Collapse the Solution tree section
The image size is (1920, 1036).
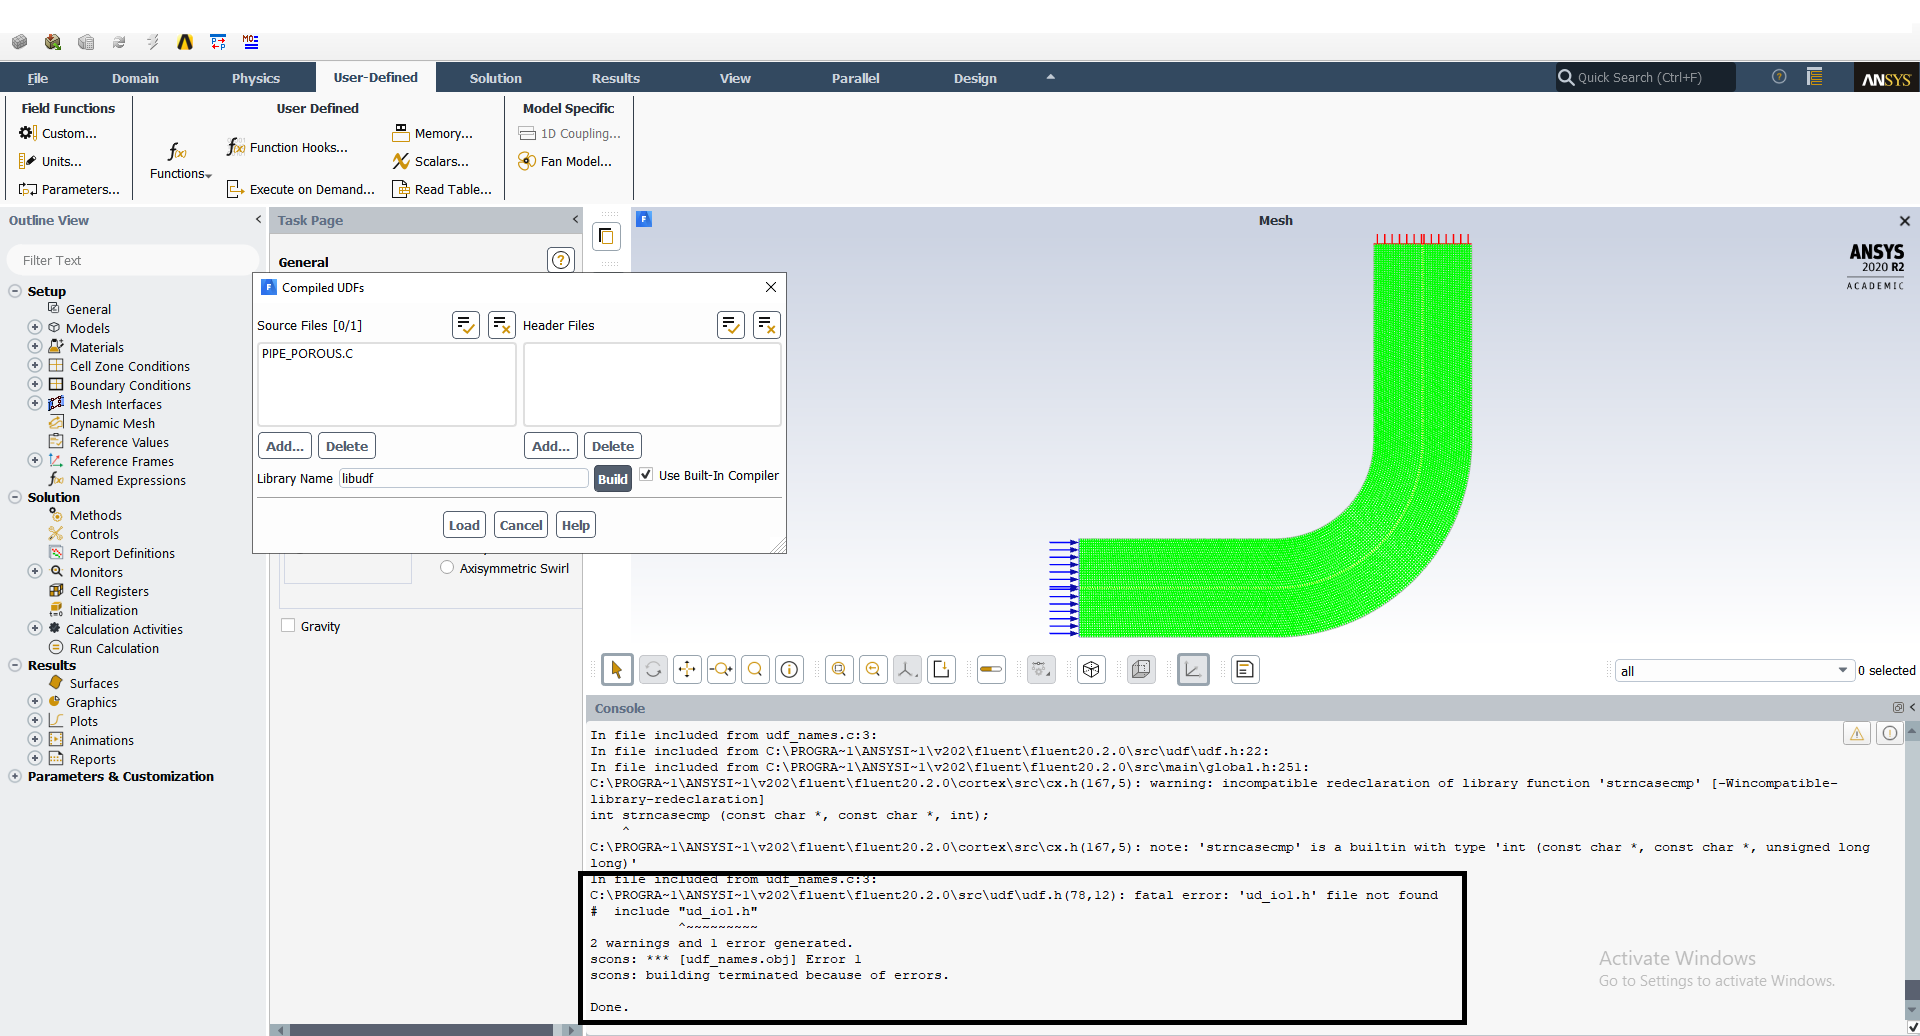tap(15, 497)
